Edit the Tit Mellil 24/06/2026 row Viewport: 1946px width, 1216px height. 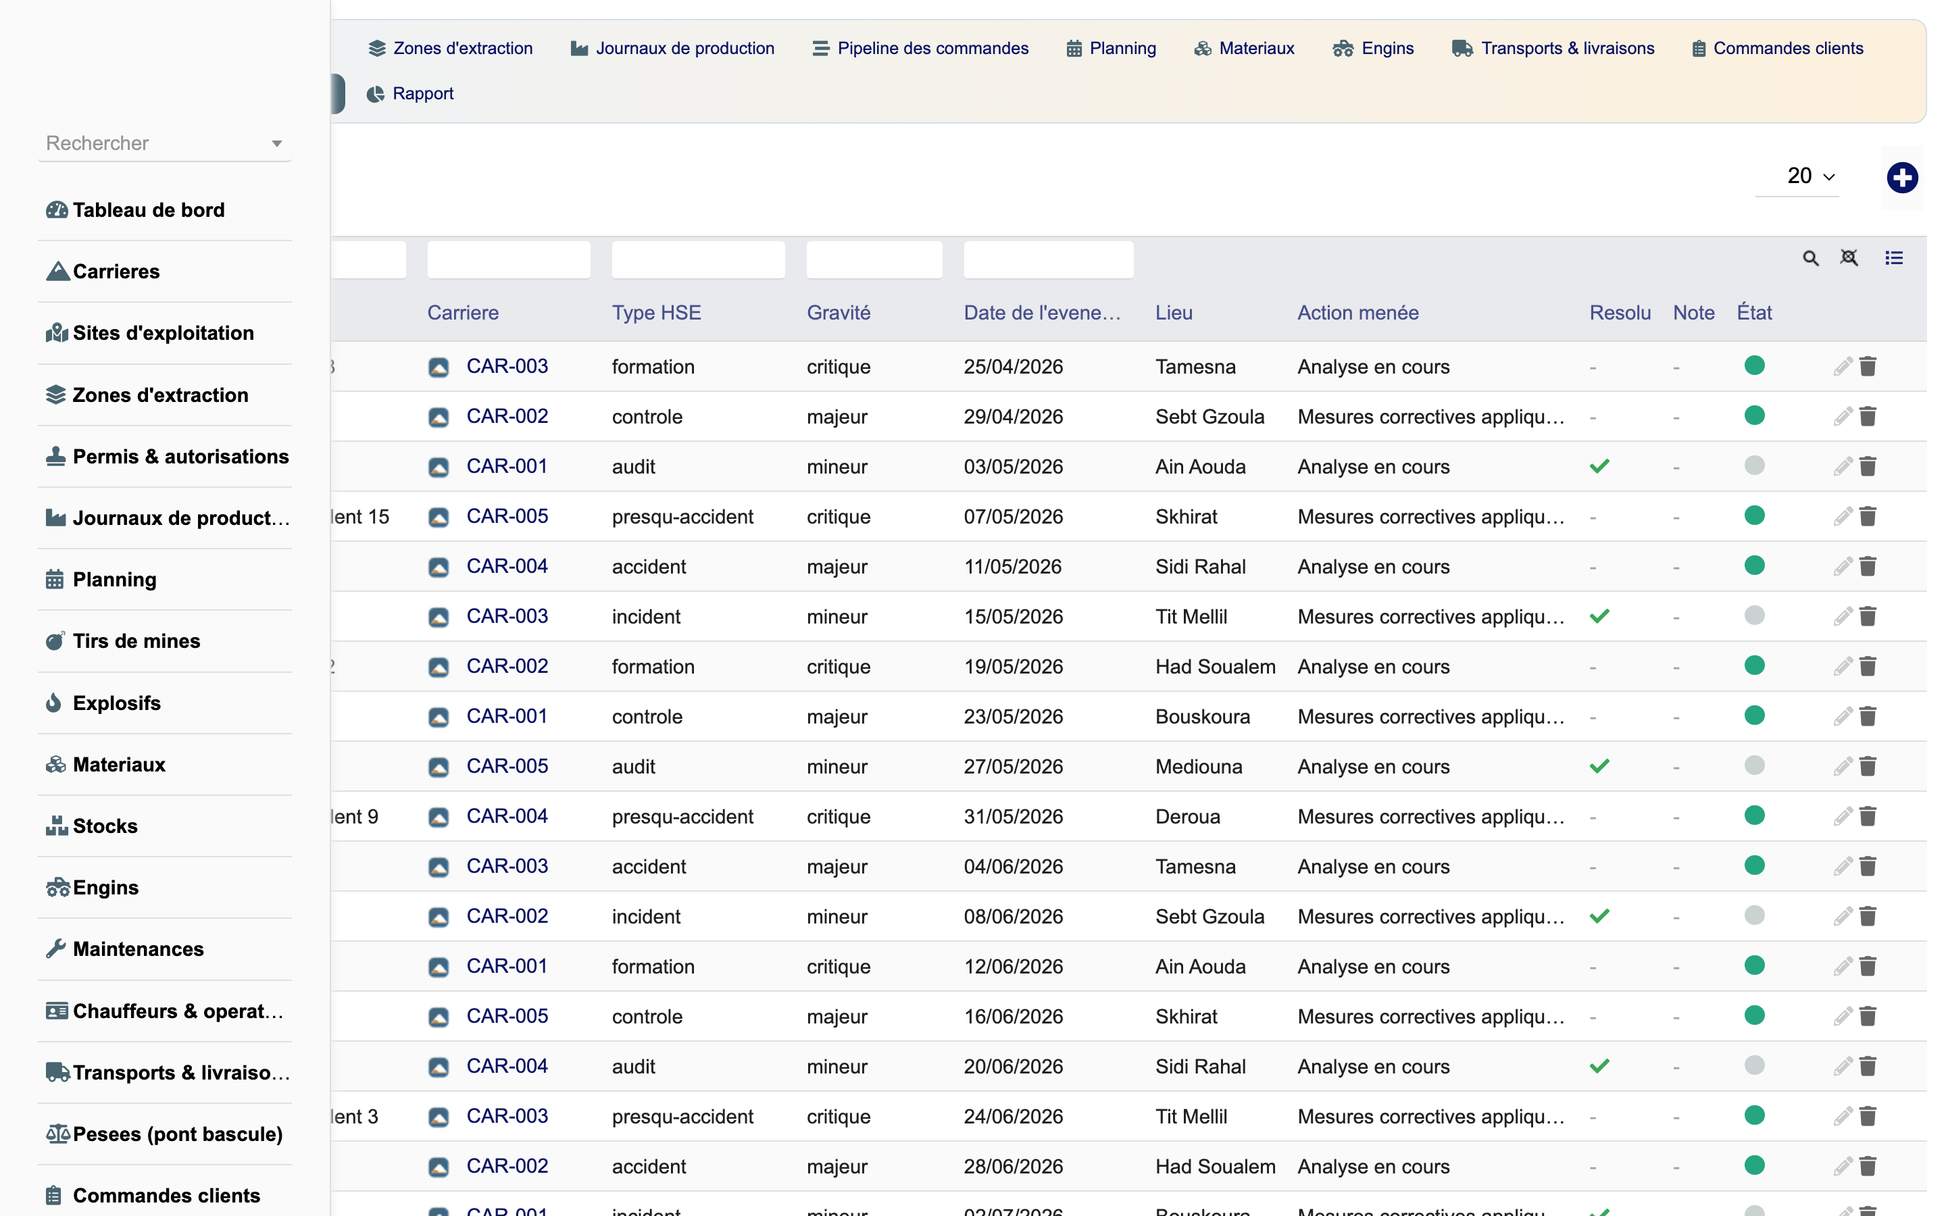click(1842, 1116)
